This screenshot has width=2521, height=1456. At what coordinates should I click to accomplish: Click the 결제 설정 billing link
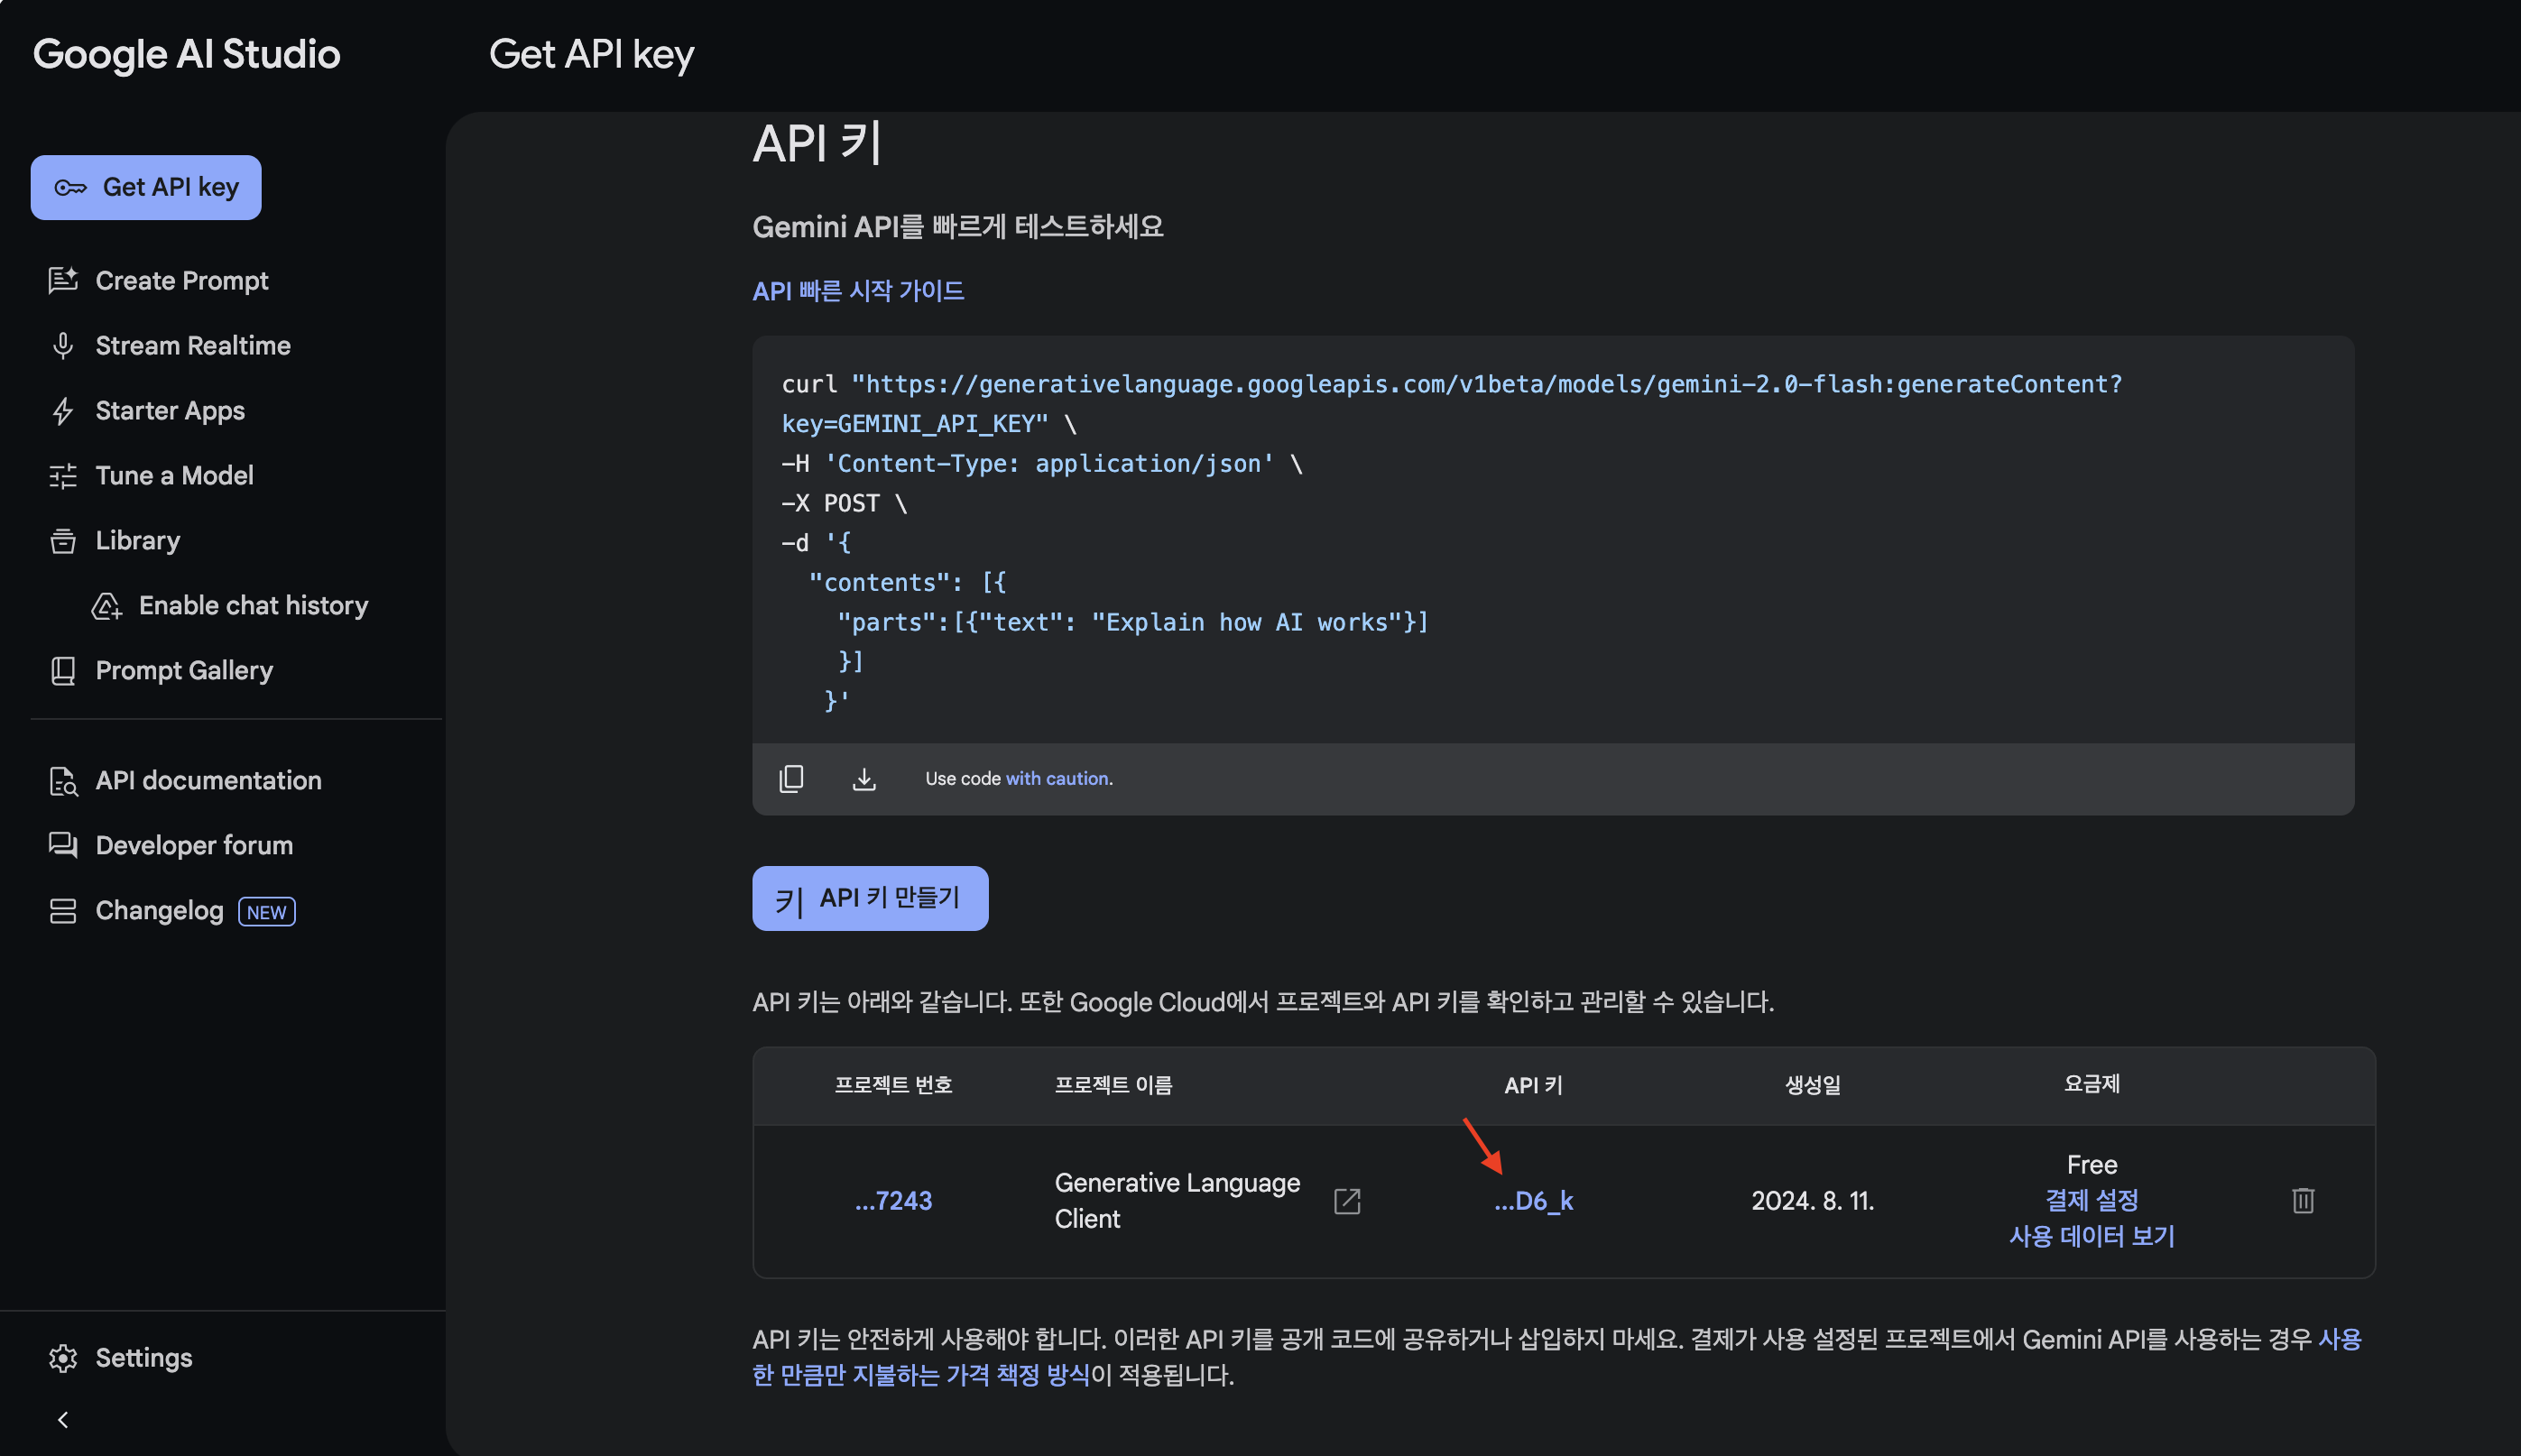pos(2091,1200)
